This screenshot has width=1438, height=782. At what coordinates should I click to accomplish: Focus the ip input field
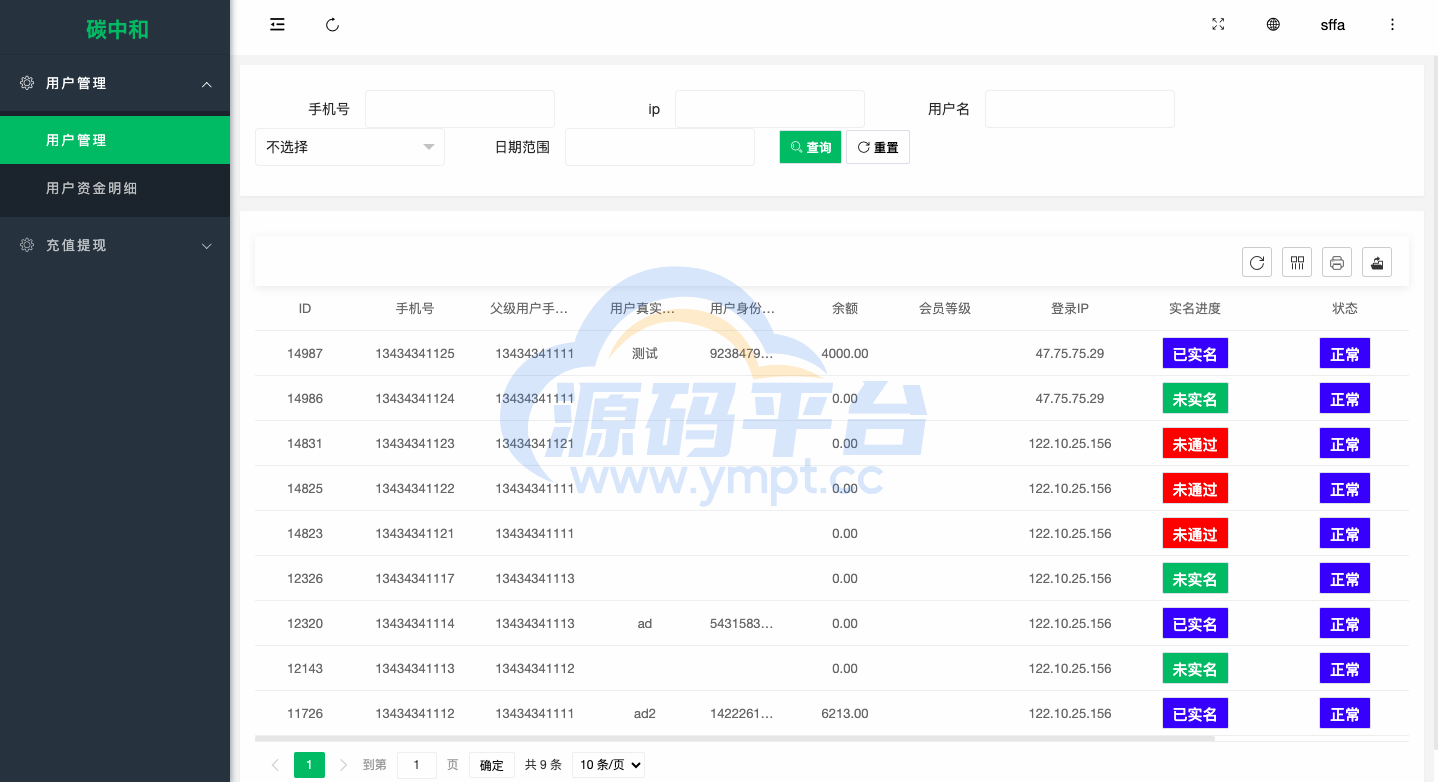(x=770, y=109)
